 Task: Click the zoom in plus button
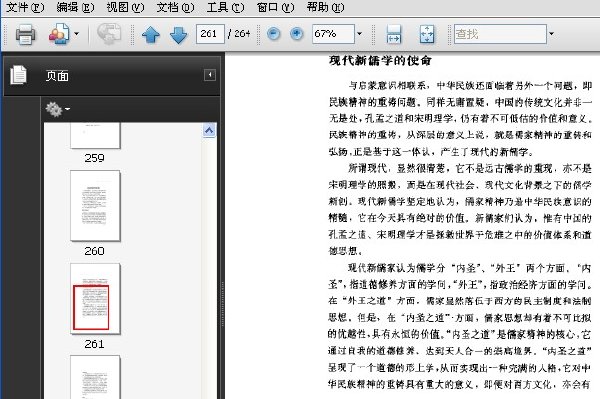[x=297, y=34]
